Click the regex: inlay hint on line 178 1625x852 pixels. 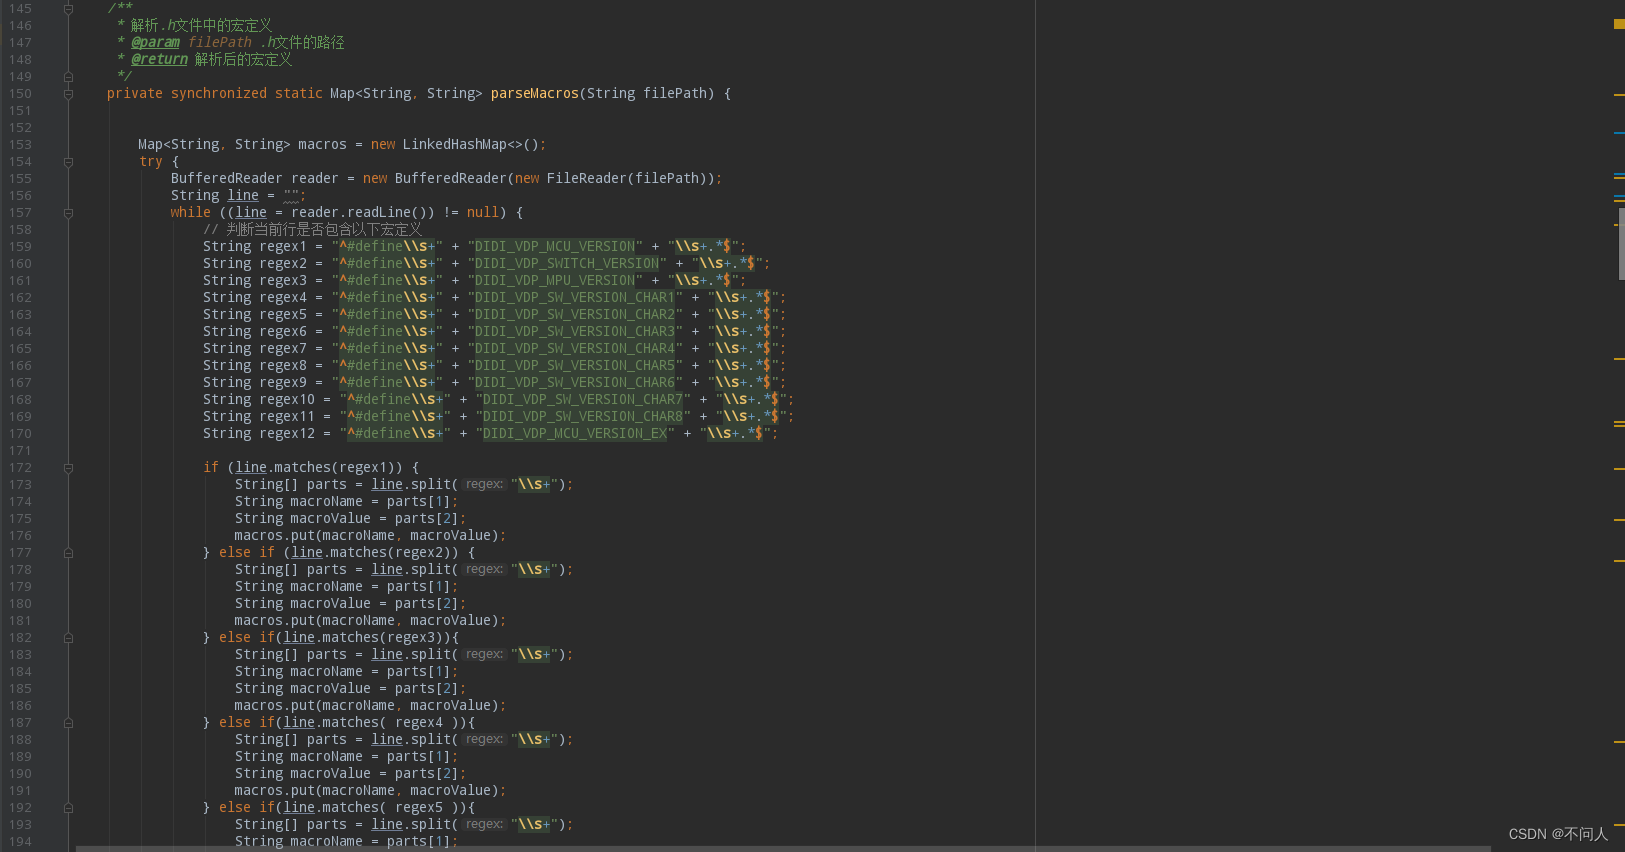tap(484, 570)
